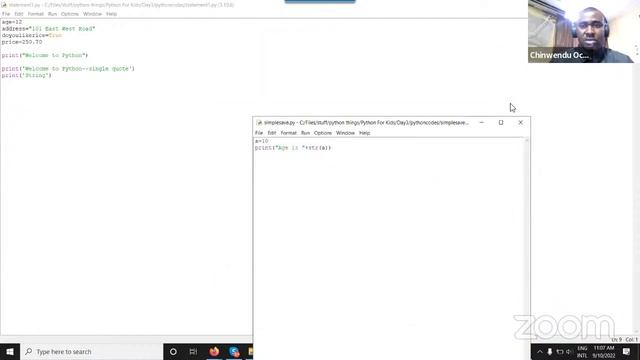Open File menu in statement1.py window
Viewport: 640px width, 360px height.
coord(6,14)
